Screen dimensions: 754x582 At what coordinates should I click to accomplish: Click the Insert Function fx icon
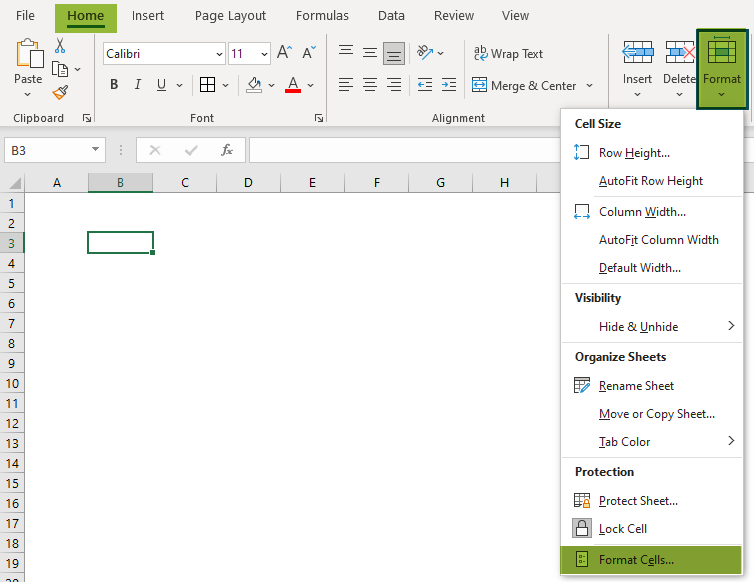(227, 150)
